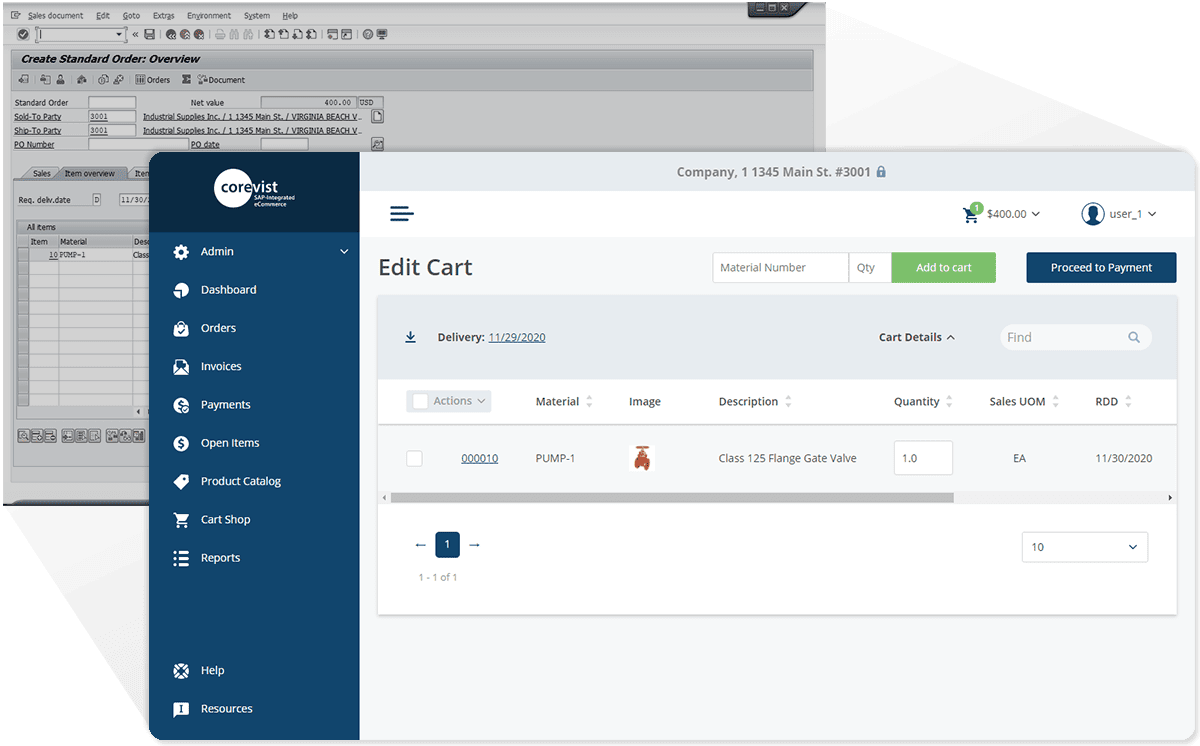Click the Payments dollar-check icon
This screenshot has width=1200, height=746.
181,405
